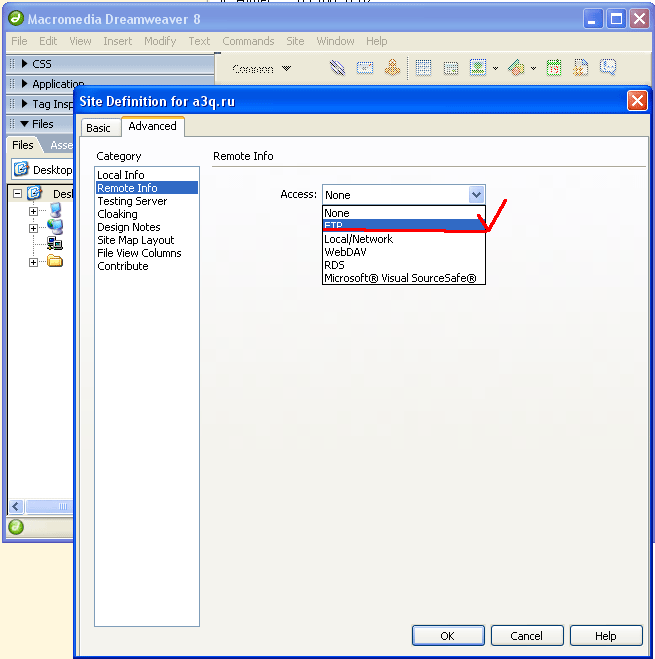Expand the Application panel group
This screenshot has height=659, width=655.
click(x=24, y=84)
